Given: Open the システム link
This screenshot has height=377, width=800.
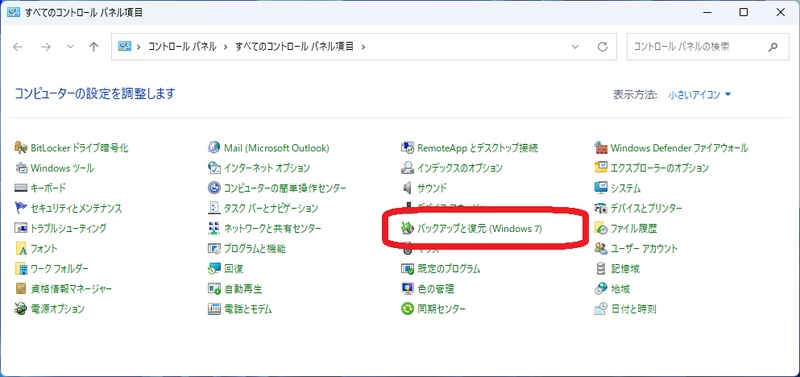Looking at the screenshot, I should pyautogui.click(x=626, y=188).
